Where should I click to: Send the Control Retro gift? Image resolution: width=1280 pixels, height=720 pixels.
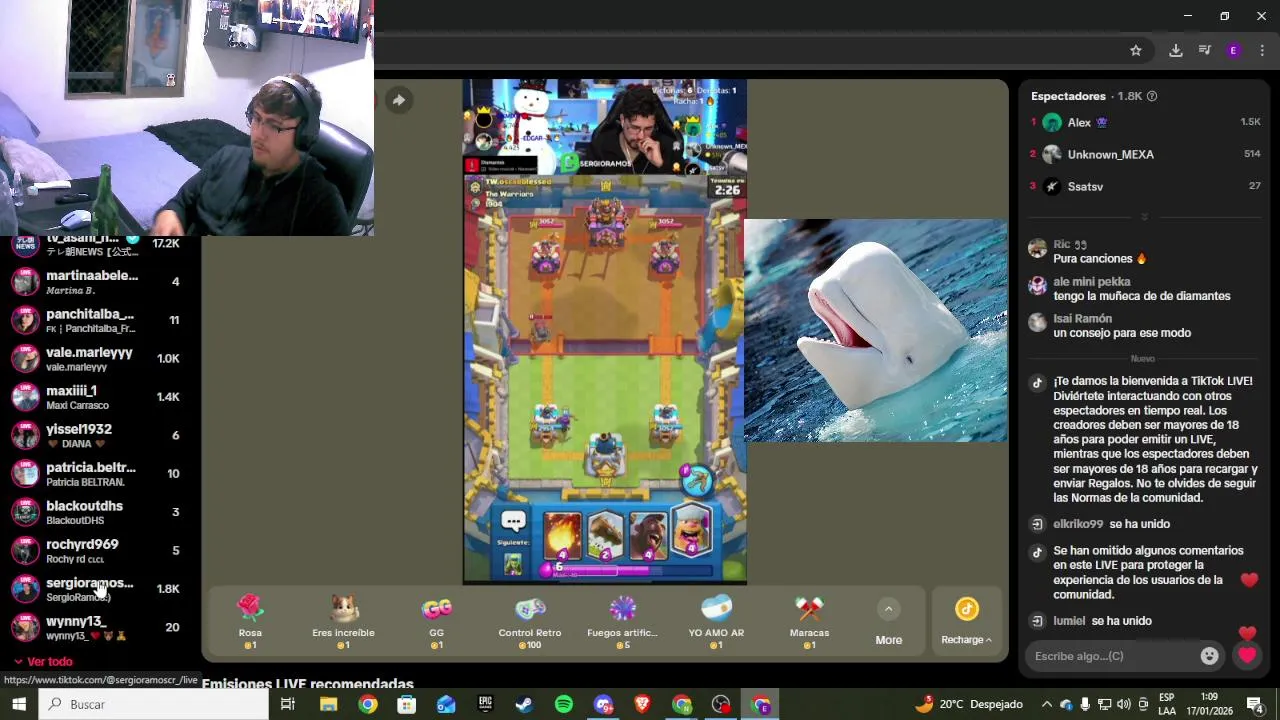pyautogui.click(x=530, y=621)
